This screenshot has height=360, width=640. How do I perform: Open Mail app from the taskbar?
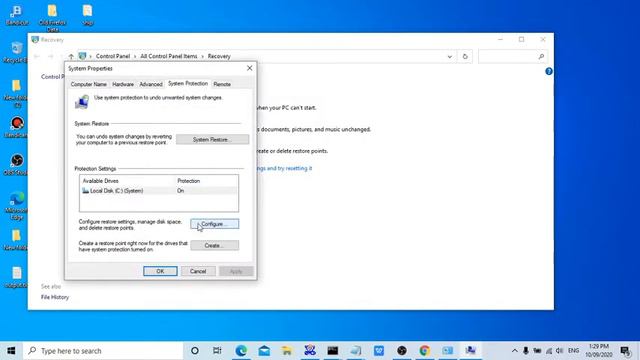click(264, 351)
